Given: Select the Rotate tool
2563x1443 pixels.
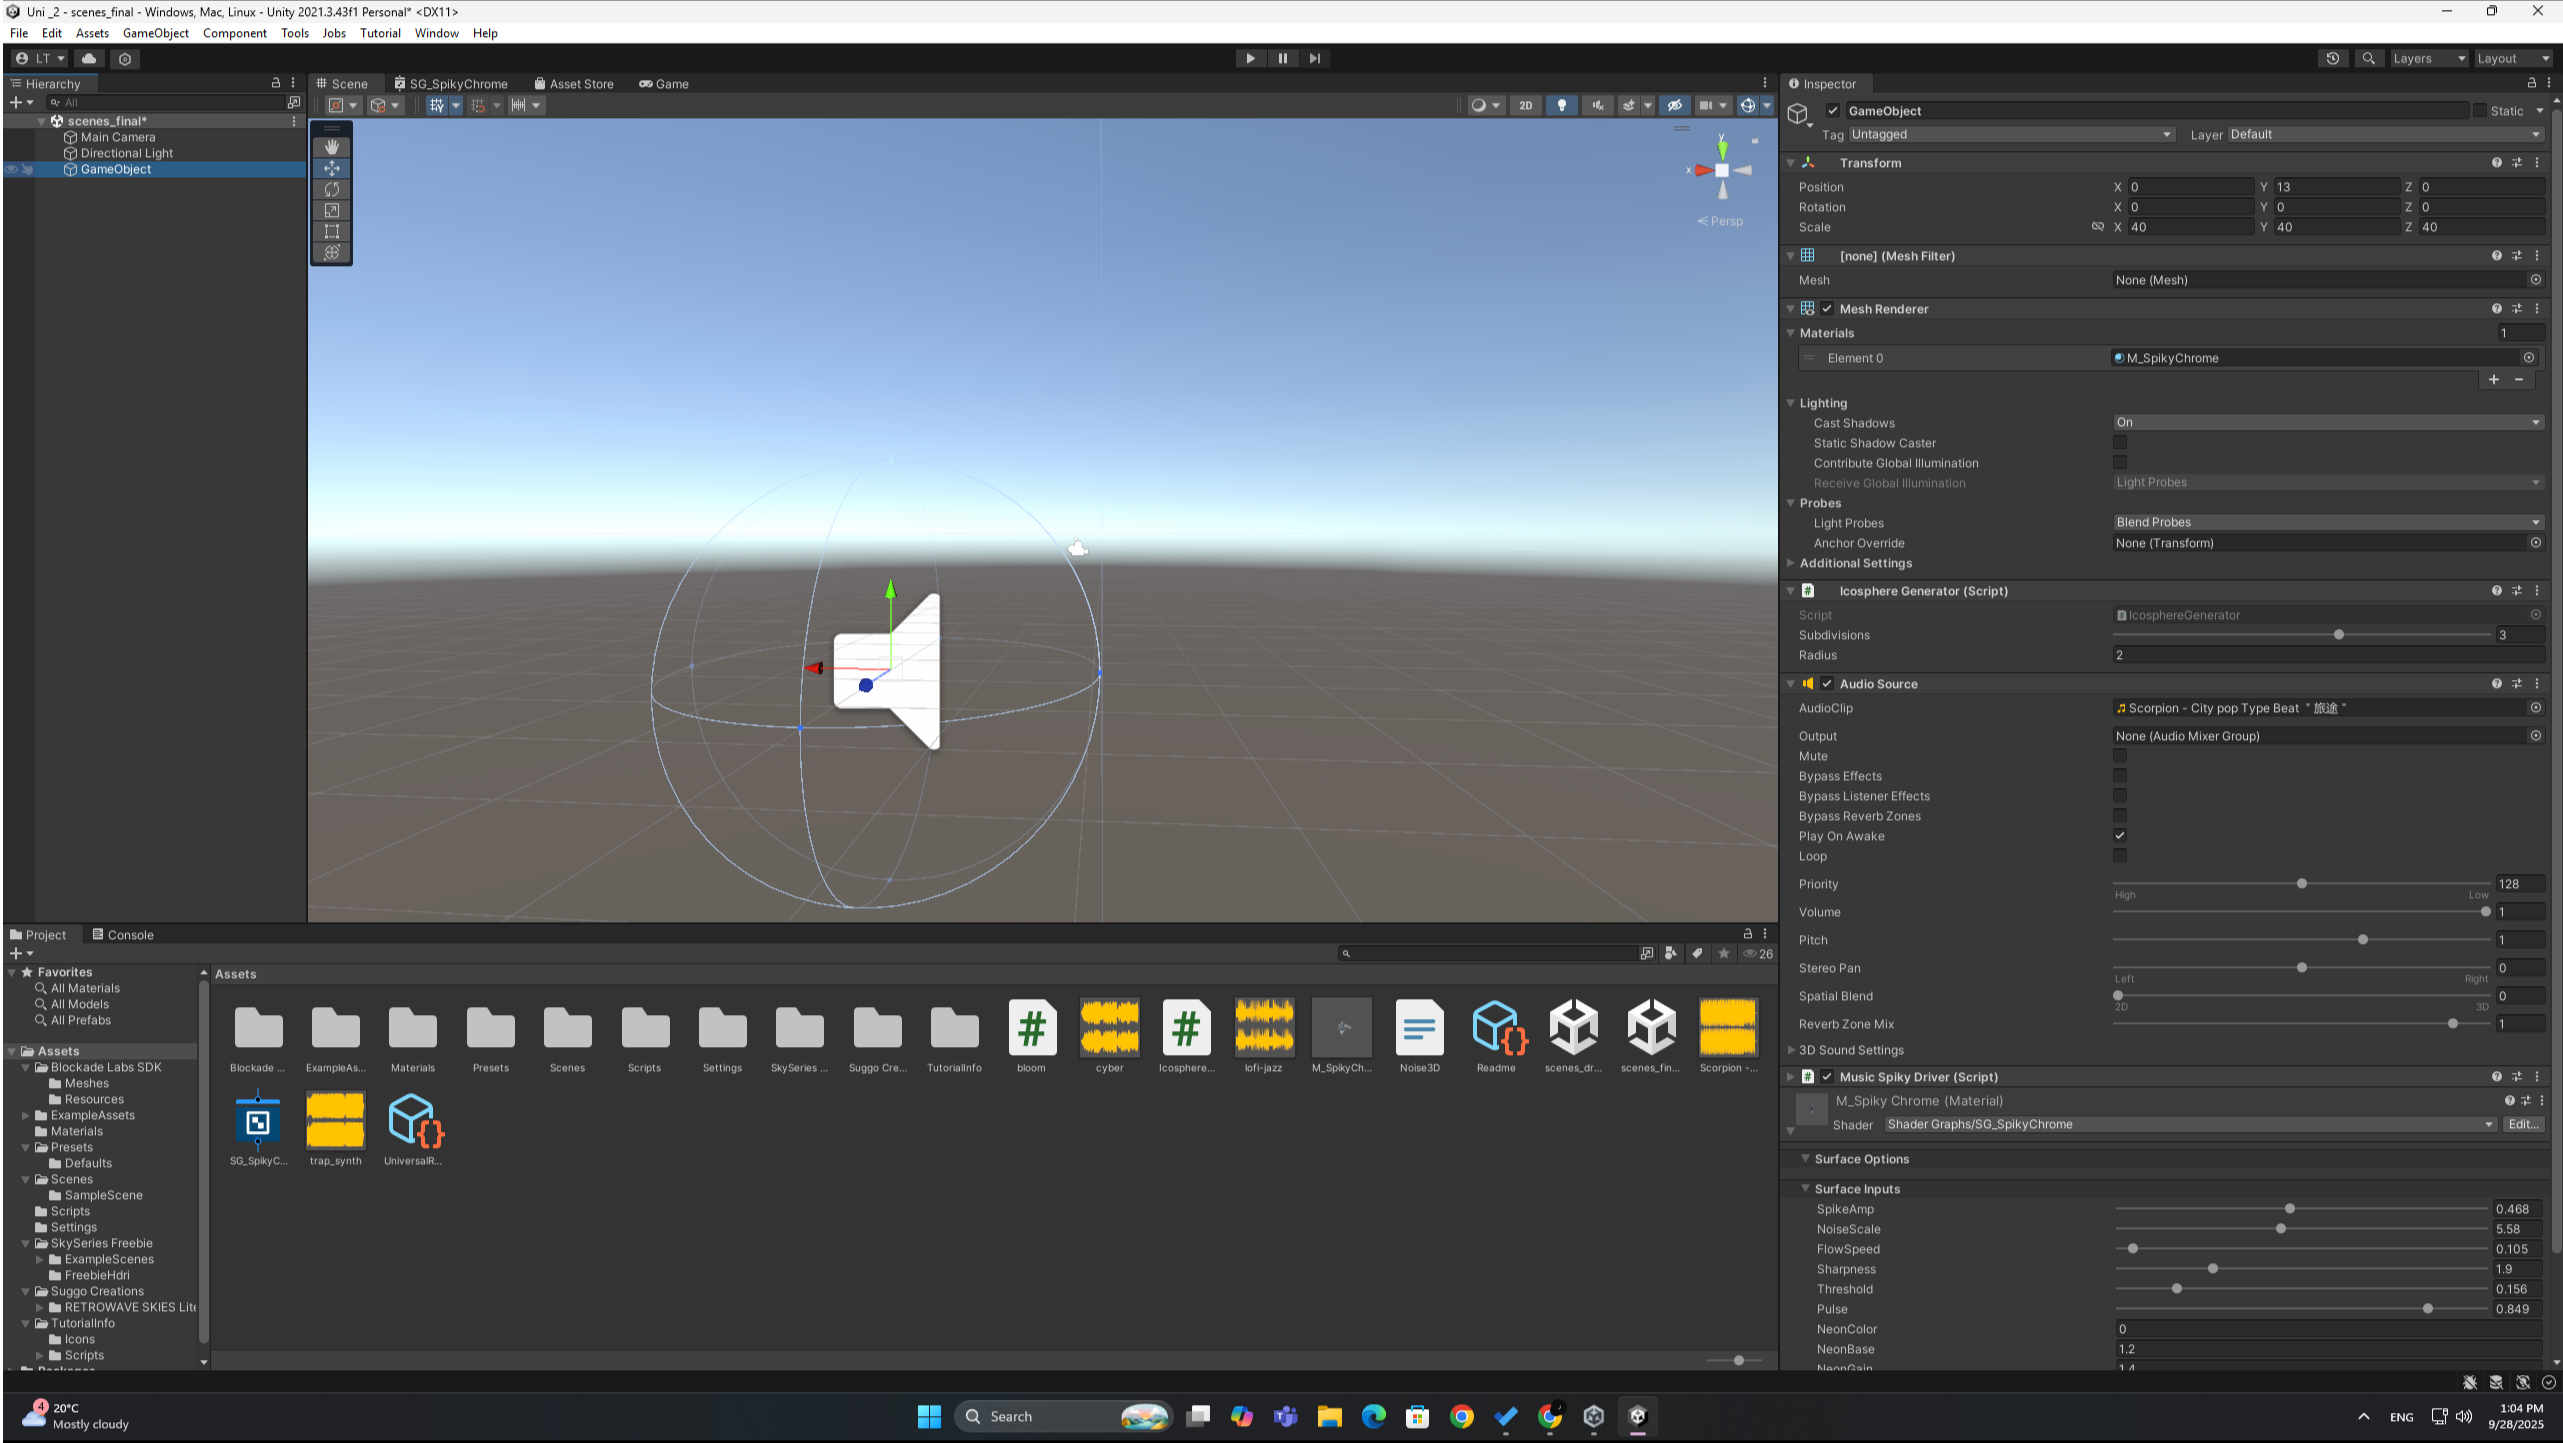Looking at the screenshot, I should pos(332,189).
